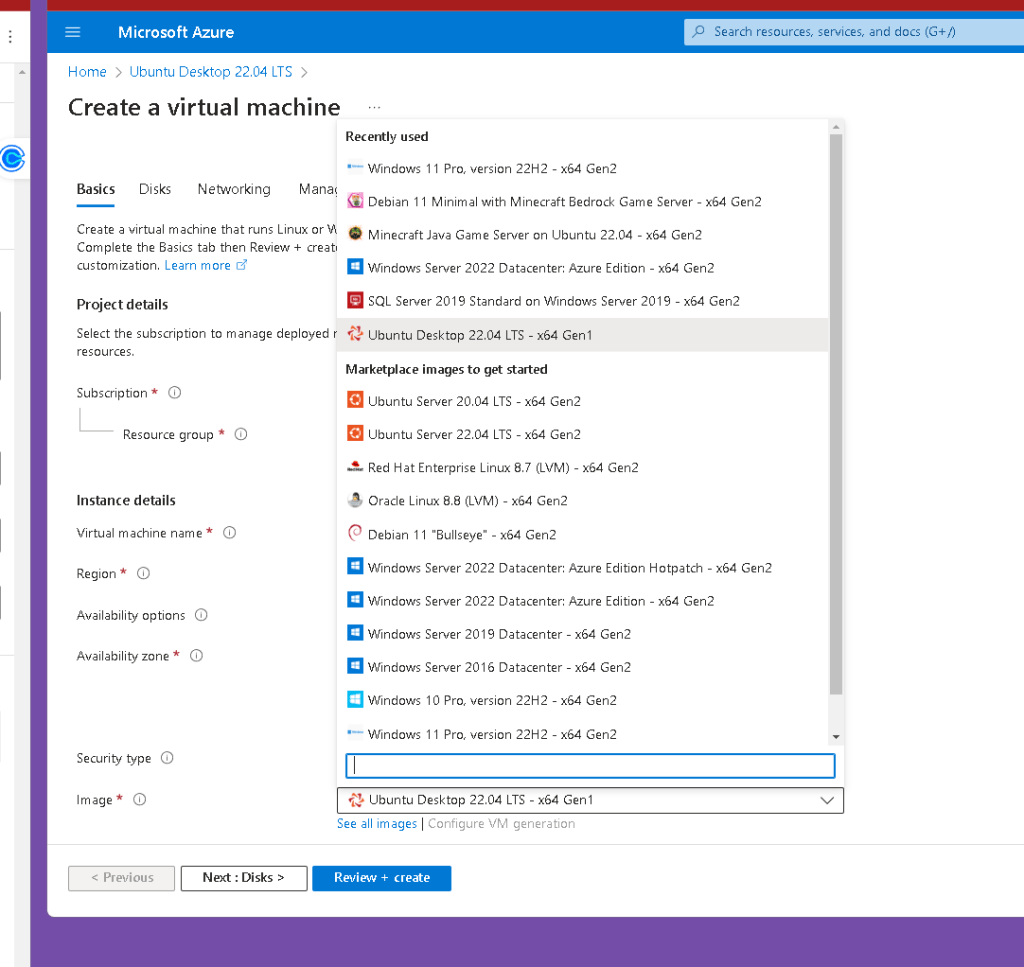This screenshot has height=967, width=1024.
Task: Select recently used Windows Server 2022 Azure Edition
Action: pyautogui.click(x=582, y=268)
